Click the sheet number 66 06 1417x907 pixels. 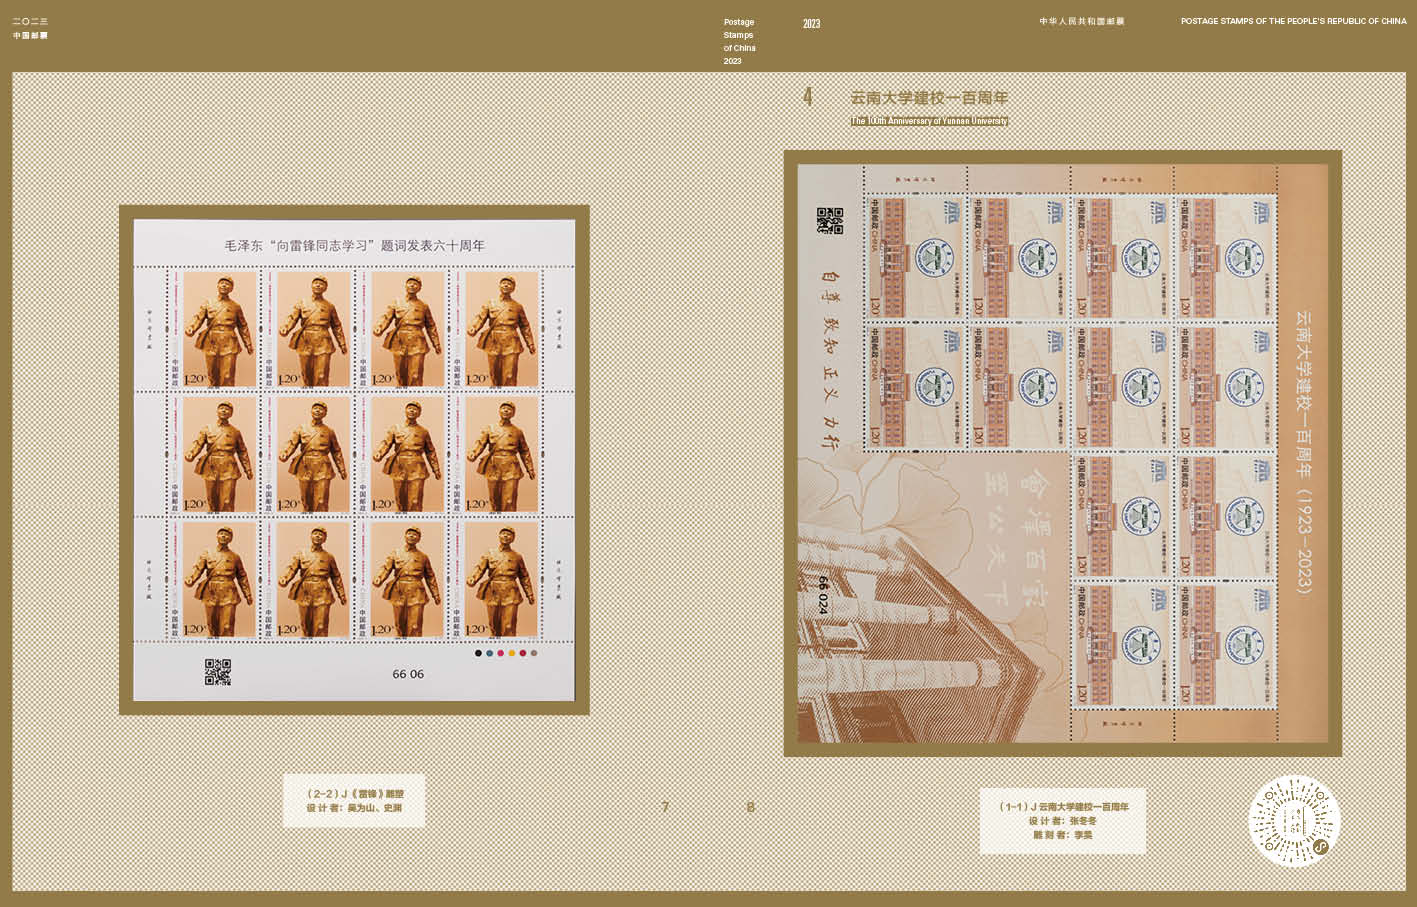pyautogui.click(x=408, y=674)
